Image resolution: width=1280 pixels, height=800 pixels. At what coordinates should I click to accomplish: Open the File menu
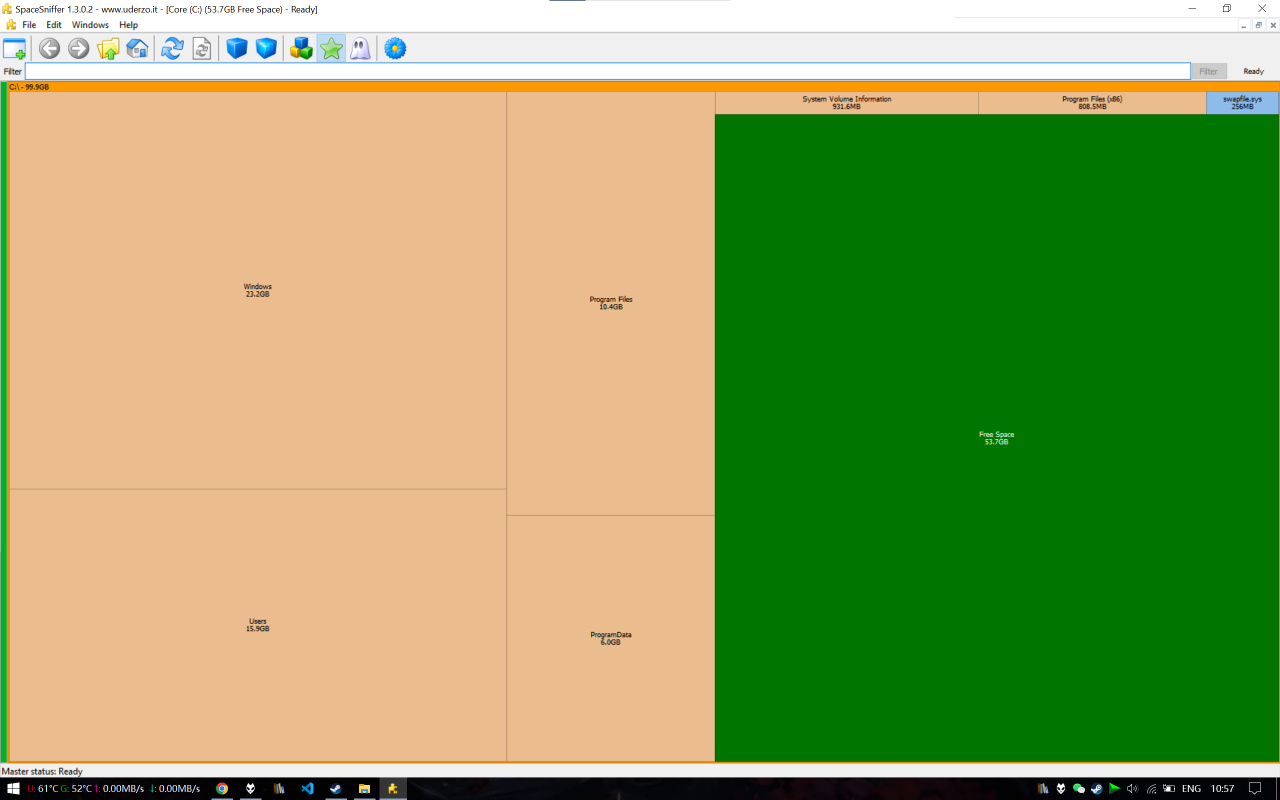29,25
